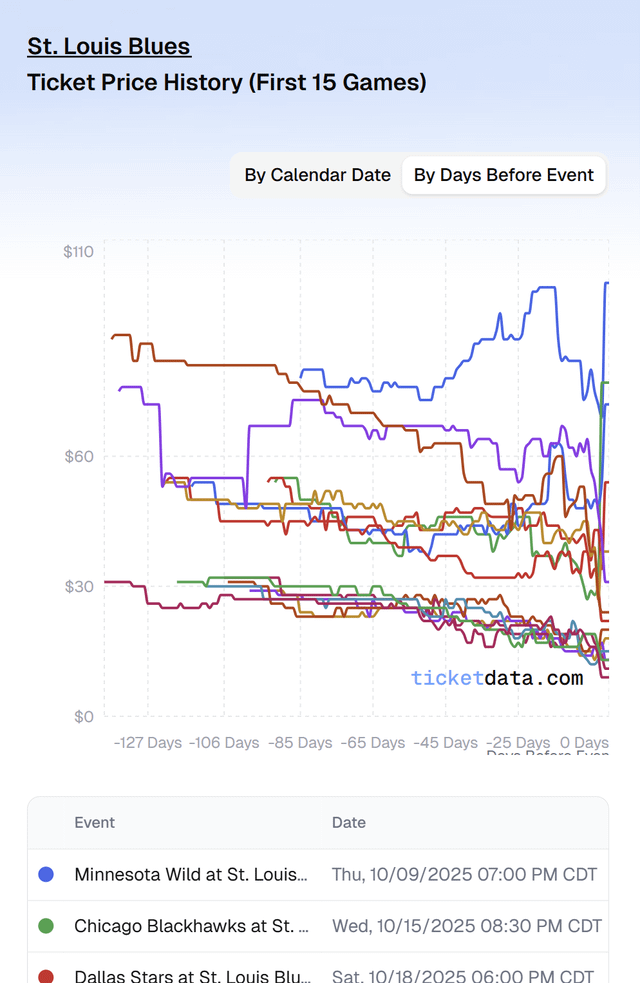Select the By Days Before Event tab
The image size is (640, 983).
point(503,175)
